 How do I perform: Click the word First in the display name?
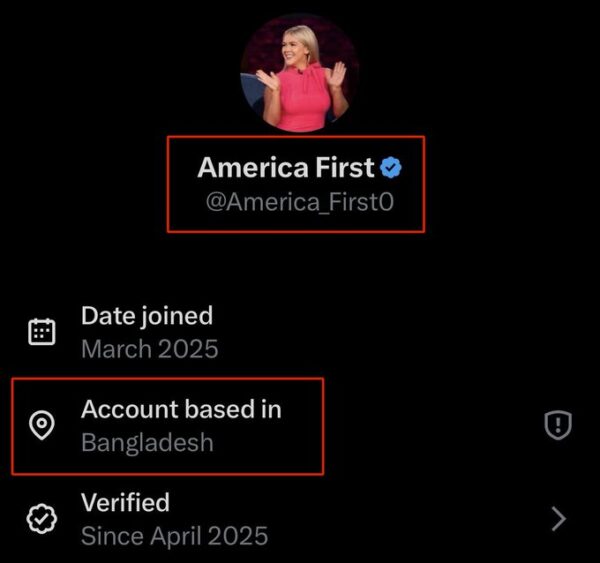coord(339,167)
